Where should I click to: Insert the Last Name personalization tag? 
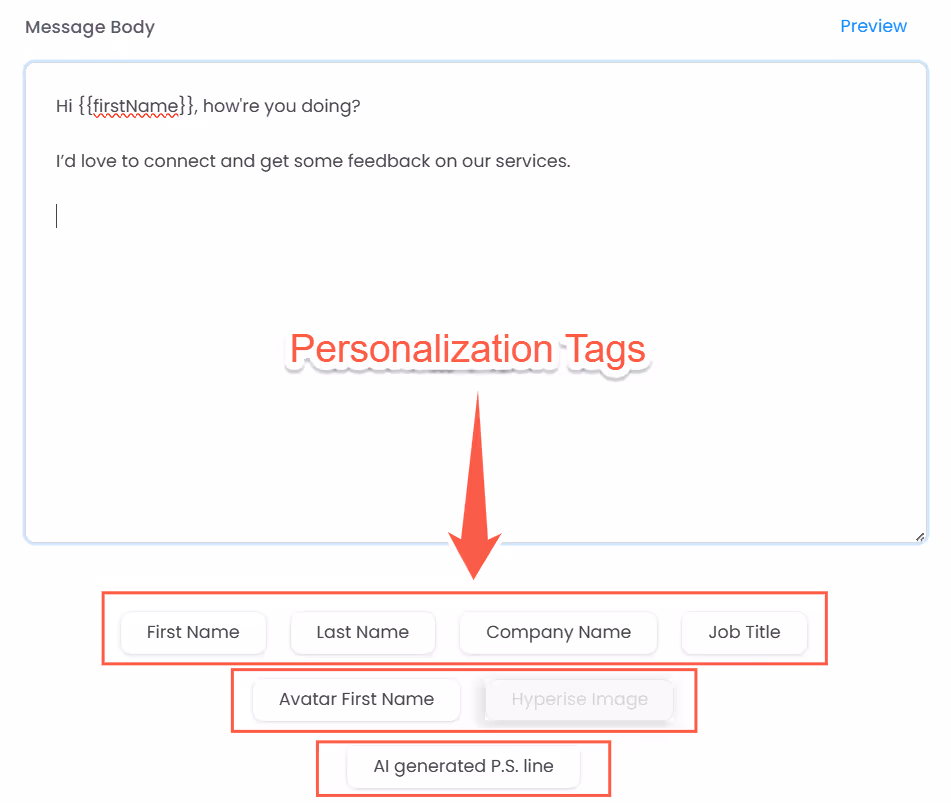(x=362, y=632)
